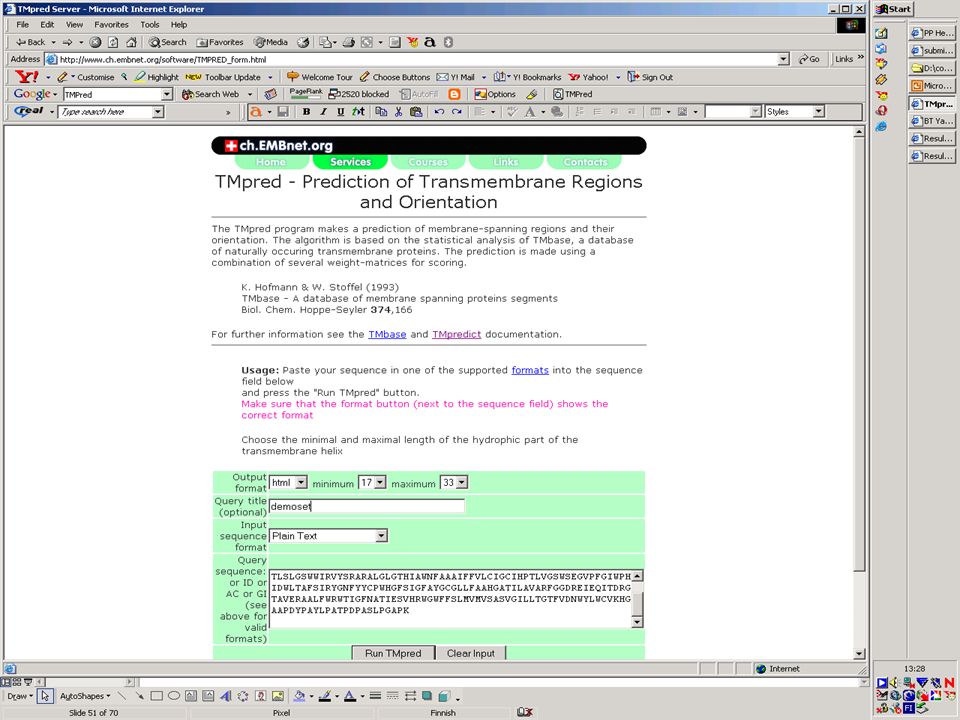The width and height of the screenshot is (960, 720).
Task: Click the Italic formatting button
Action: 323,111
